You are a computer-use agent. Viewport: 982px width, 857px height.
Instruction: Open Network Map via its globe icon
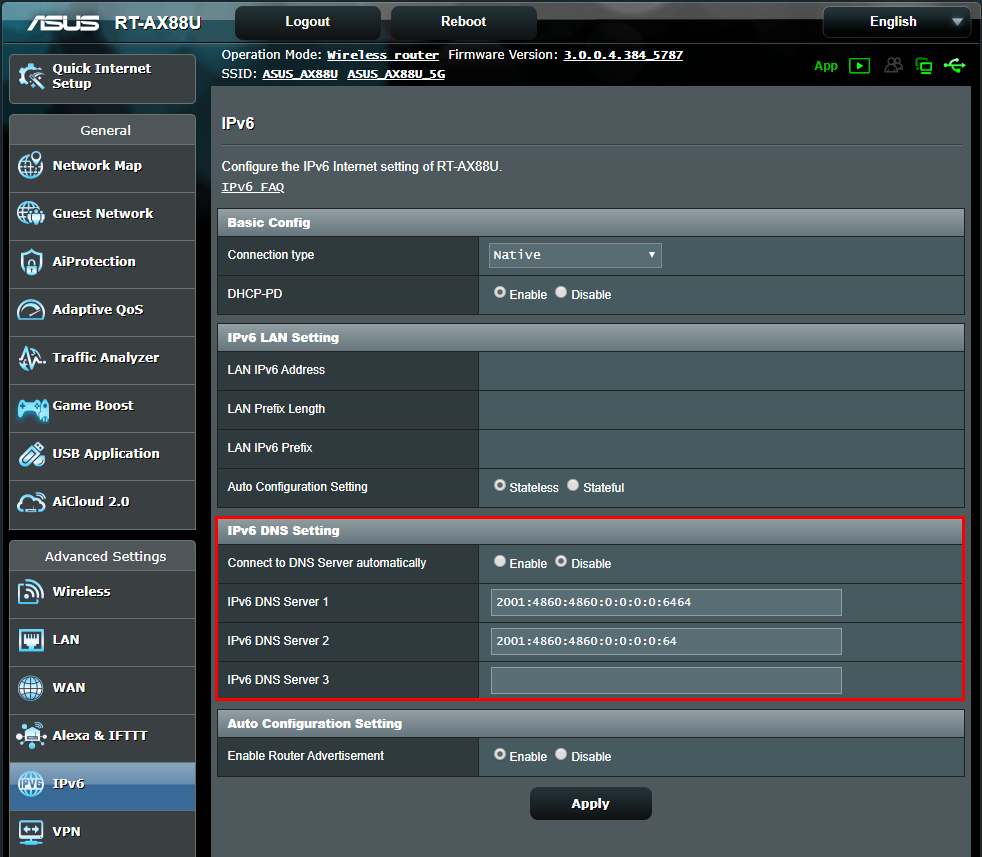click(31, 165)
